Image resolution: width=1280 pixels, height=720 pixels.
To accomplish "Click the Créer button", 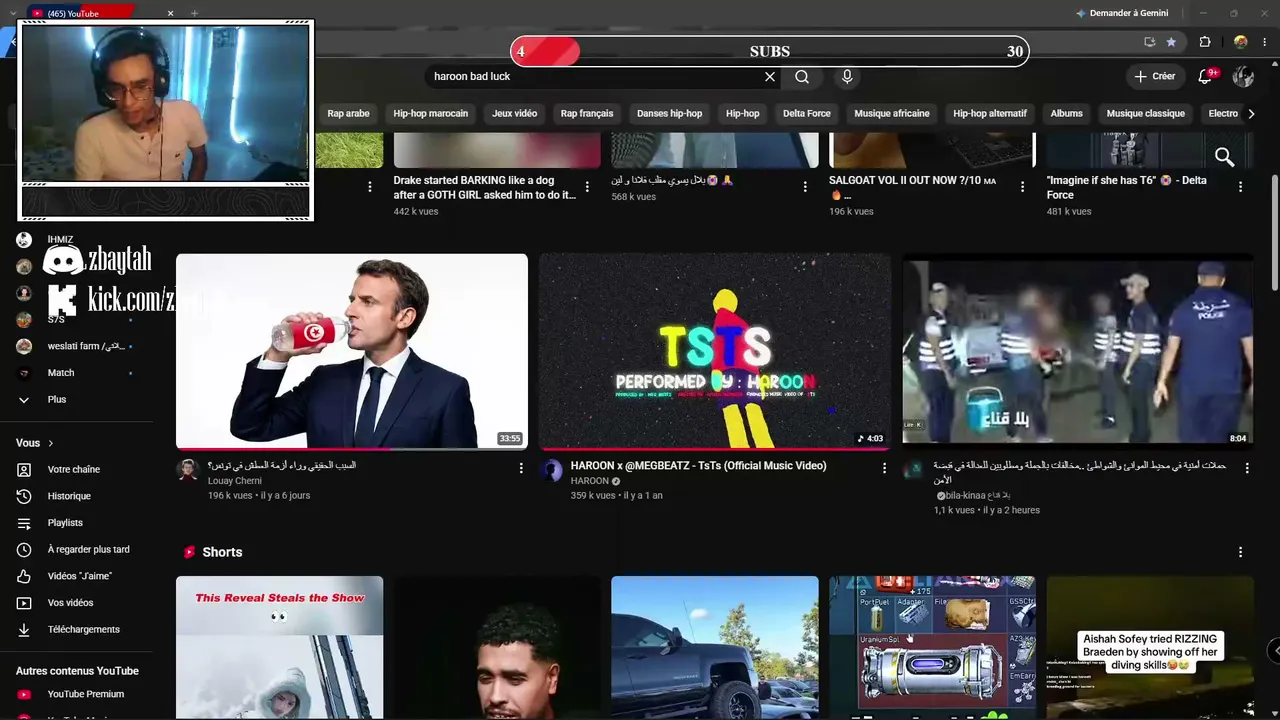I will [1155, 77].
